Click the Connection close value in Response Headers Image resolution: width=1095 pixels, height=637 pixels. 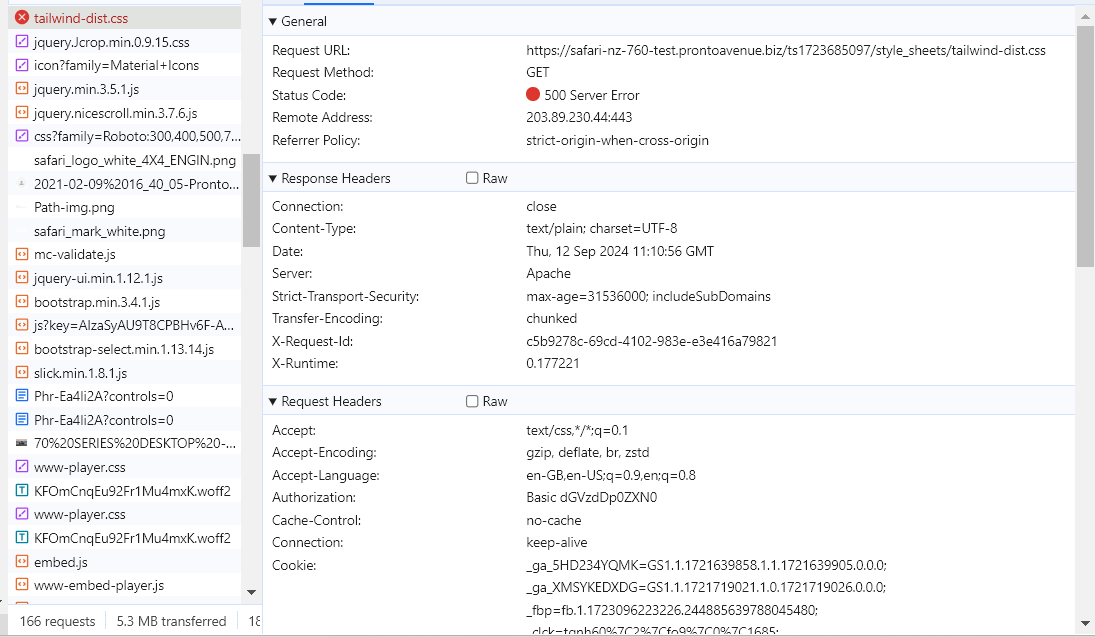pos(541,207)
